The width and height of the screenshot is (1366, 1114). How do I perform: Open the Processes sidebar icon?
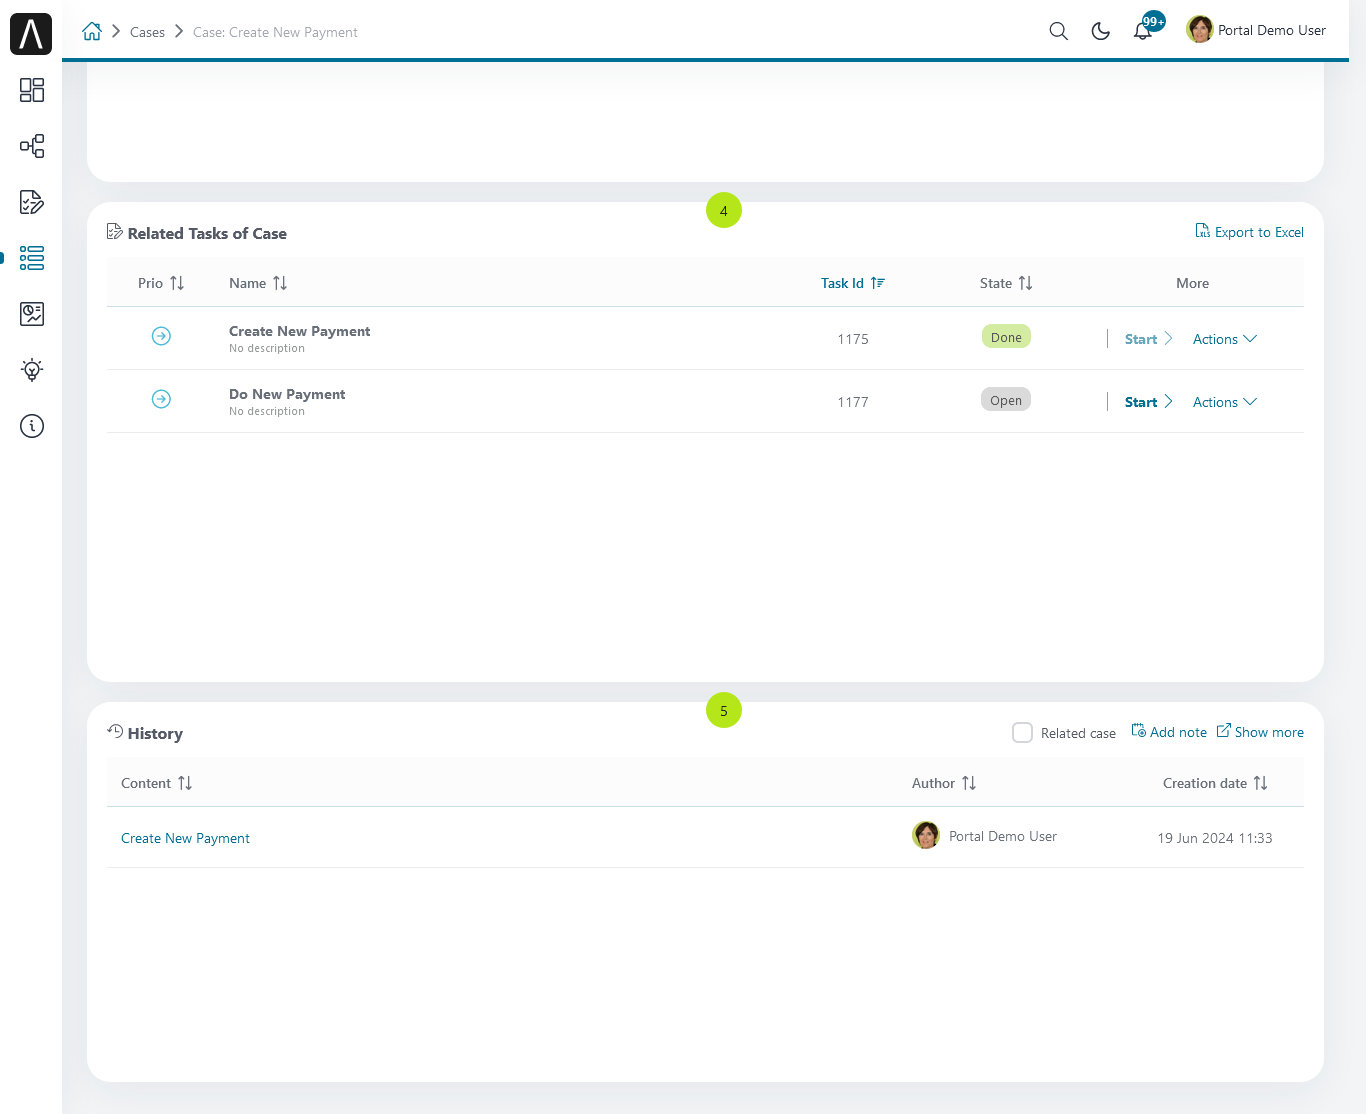(x=32, y=146)
